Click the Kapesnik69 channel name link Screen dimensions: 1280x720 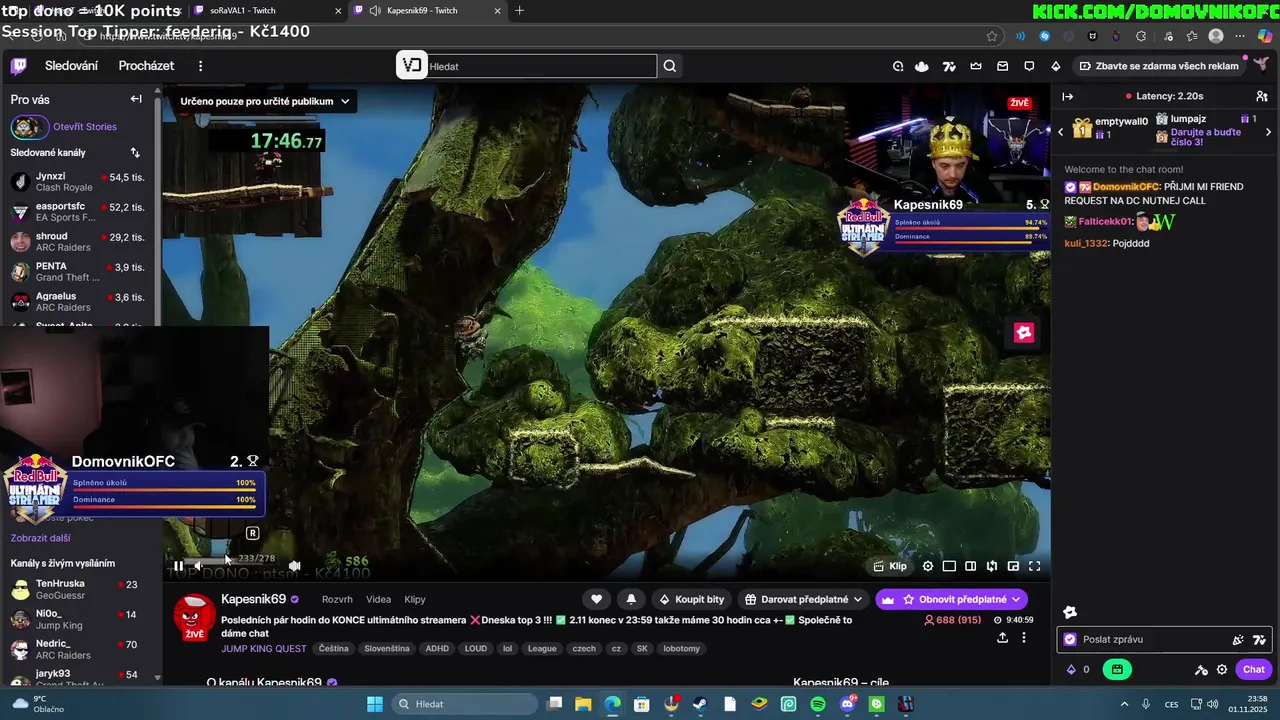253,599
